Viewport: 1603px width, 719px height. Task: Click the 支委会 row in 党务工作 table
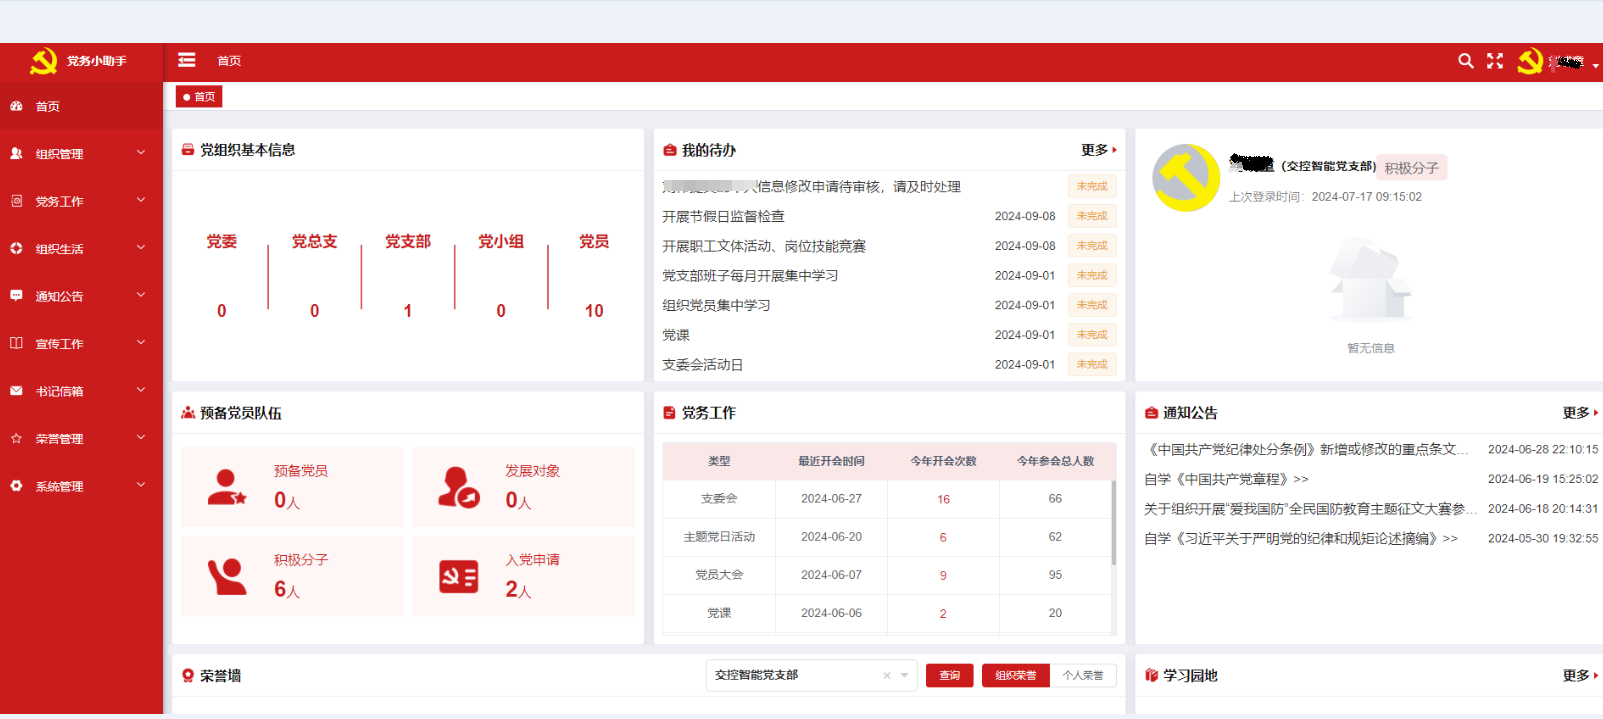pyautogui.click(x=887, y=499)
